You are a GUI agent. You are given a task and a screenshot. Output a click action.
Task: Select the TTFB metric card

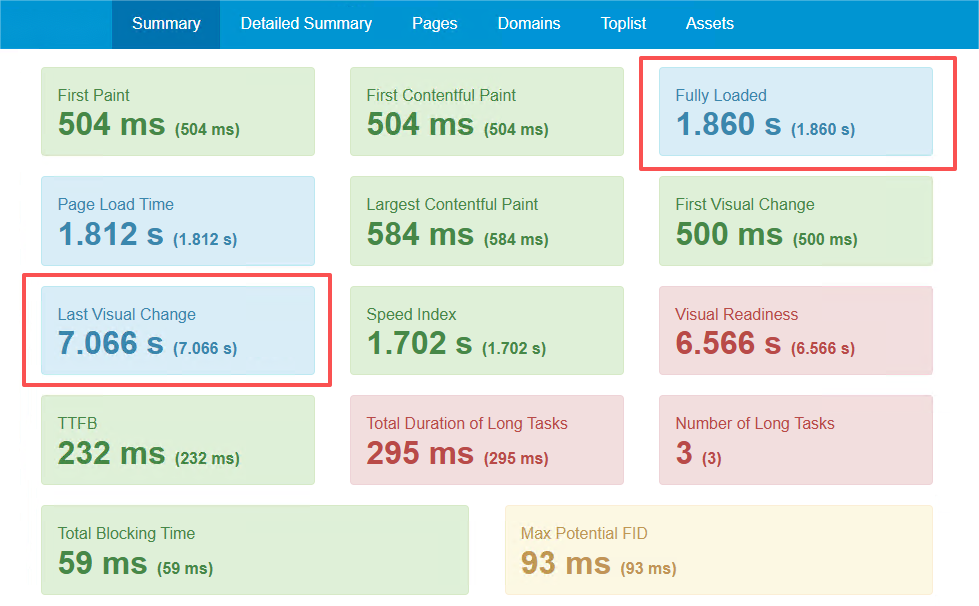click(x=178, y=439)
